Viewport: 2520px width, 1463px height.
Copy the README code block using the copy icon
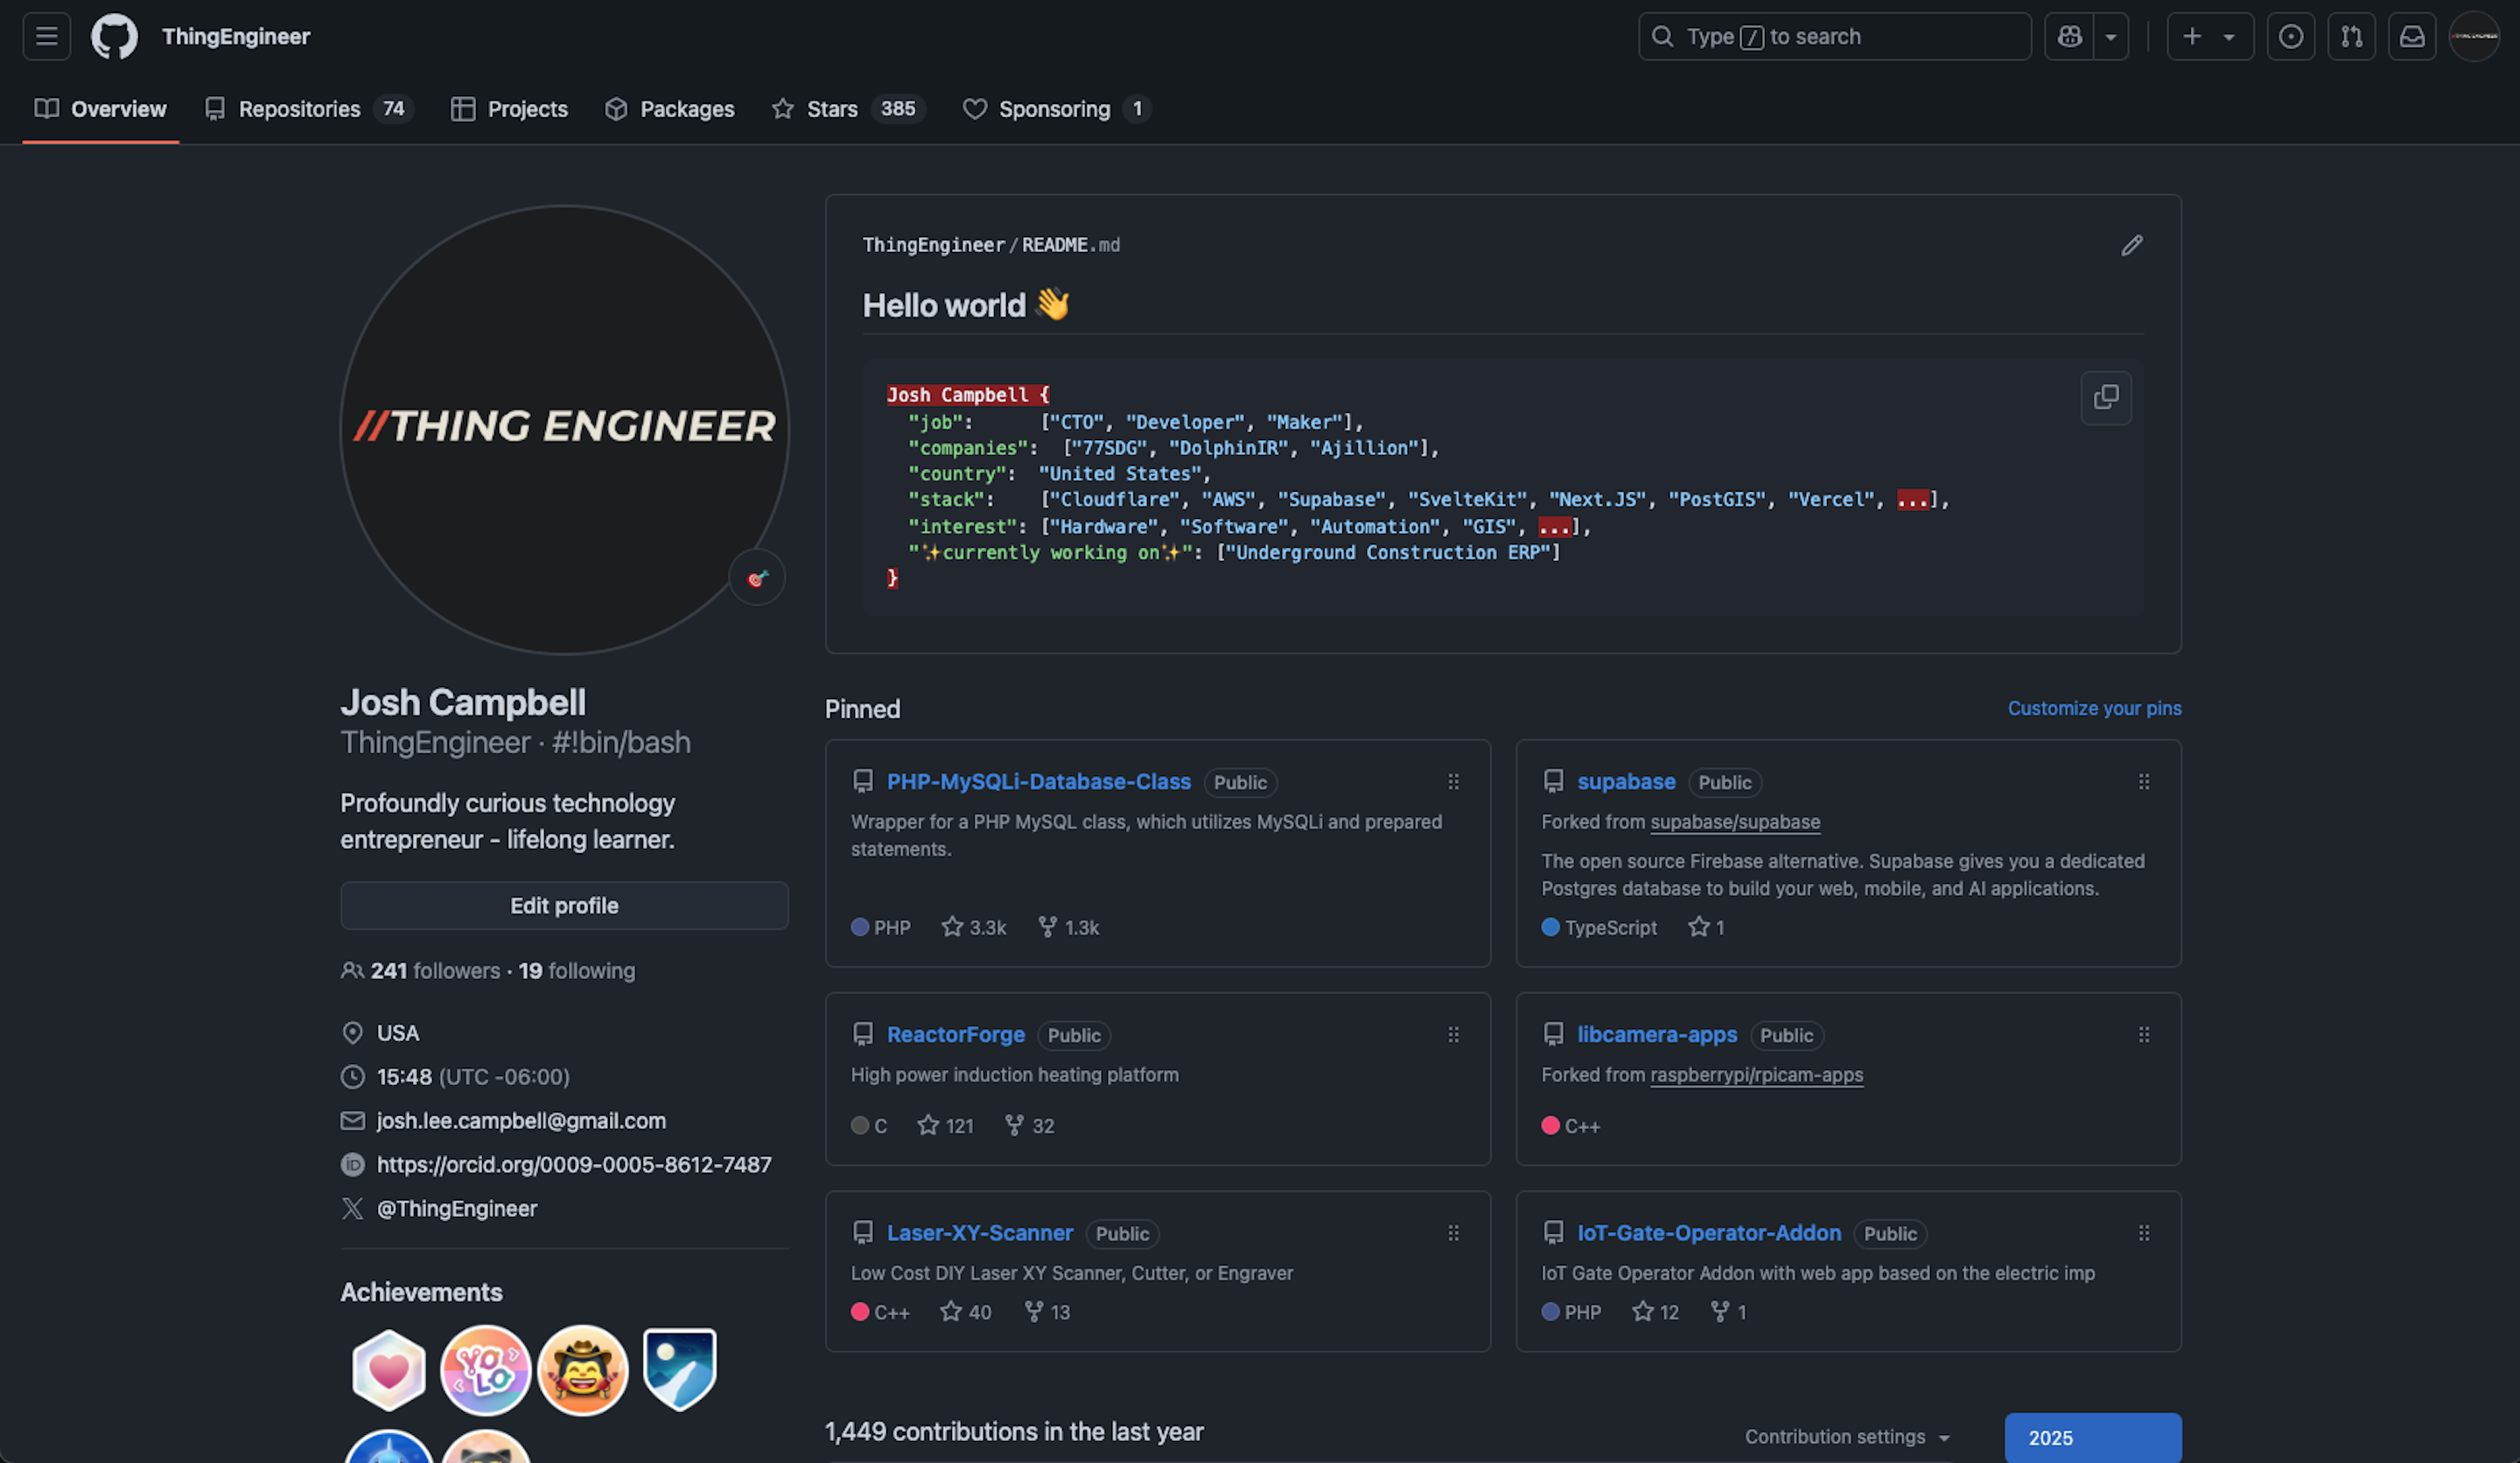(2106, 397)
